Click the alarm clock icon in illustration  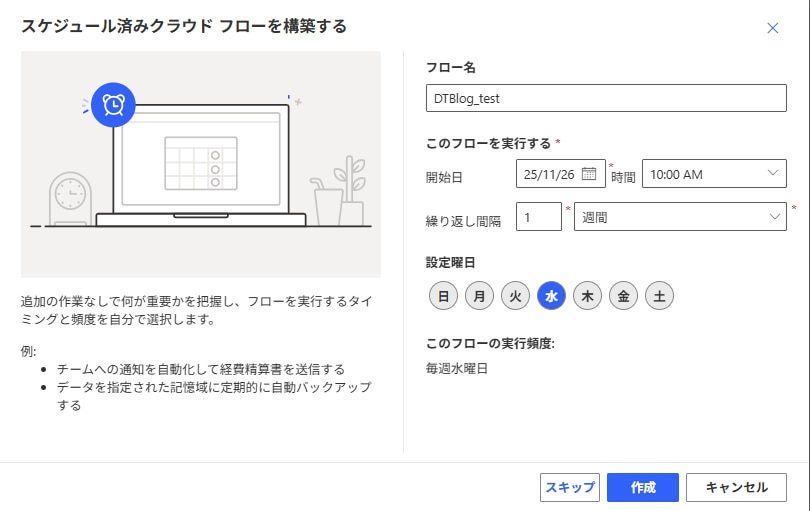pos(113,104)
